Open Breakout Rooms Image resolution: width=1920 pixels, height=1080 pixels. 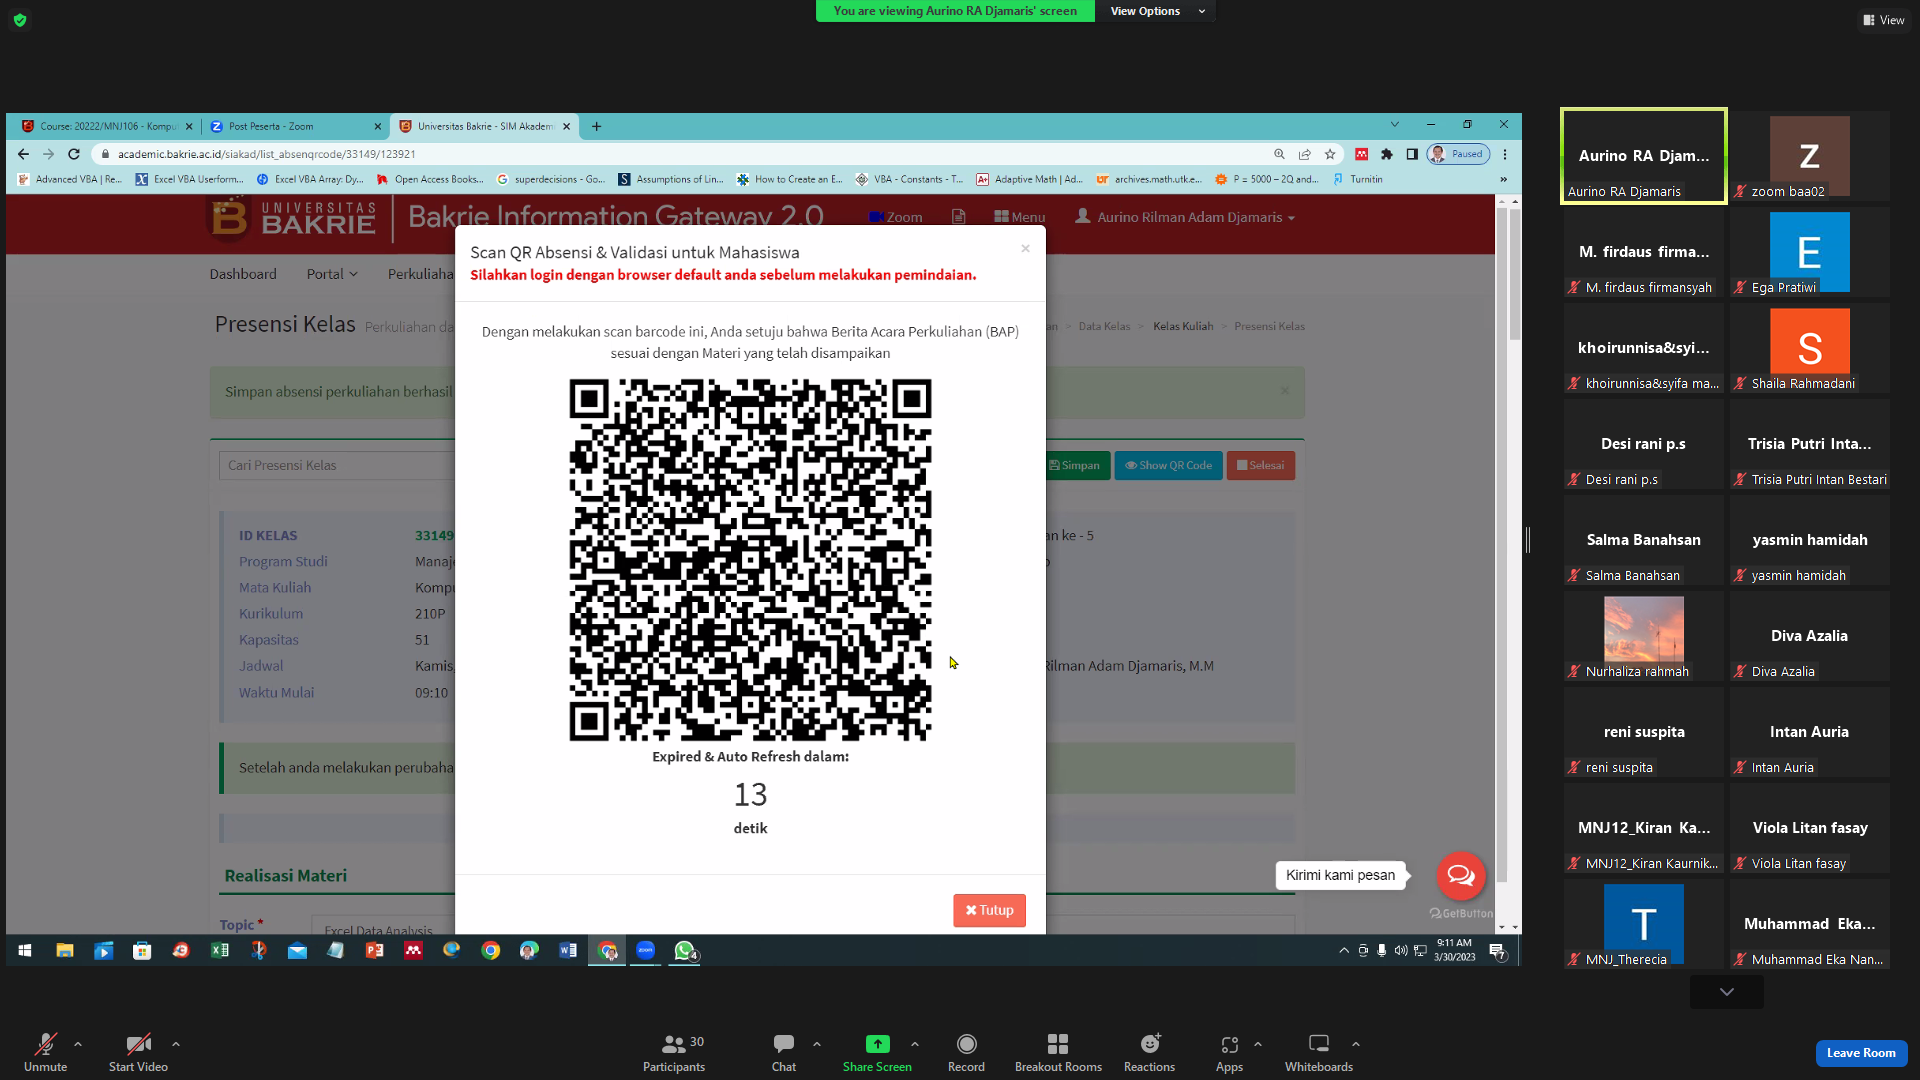(1058, 1052)
